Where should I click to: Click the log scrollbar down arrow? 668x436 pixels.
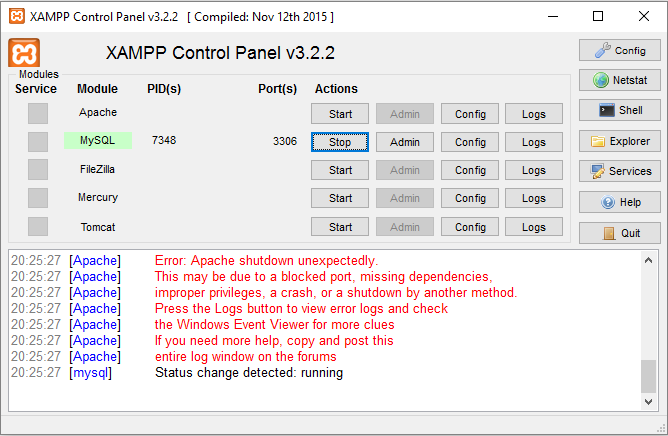(x=648, y=401)
